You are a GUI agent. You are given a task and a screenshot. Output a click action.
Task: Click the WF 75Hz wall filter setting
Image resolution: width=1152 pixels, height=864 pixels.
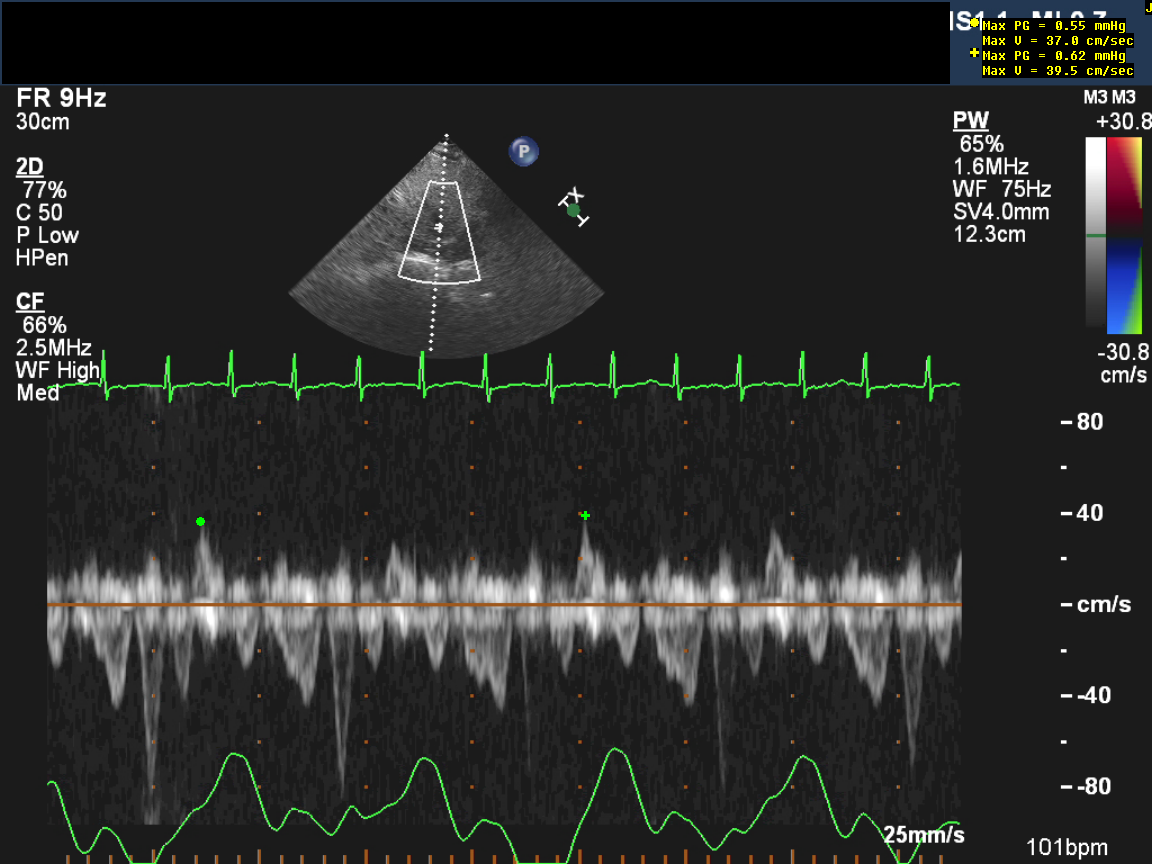point(1003,189)
